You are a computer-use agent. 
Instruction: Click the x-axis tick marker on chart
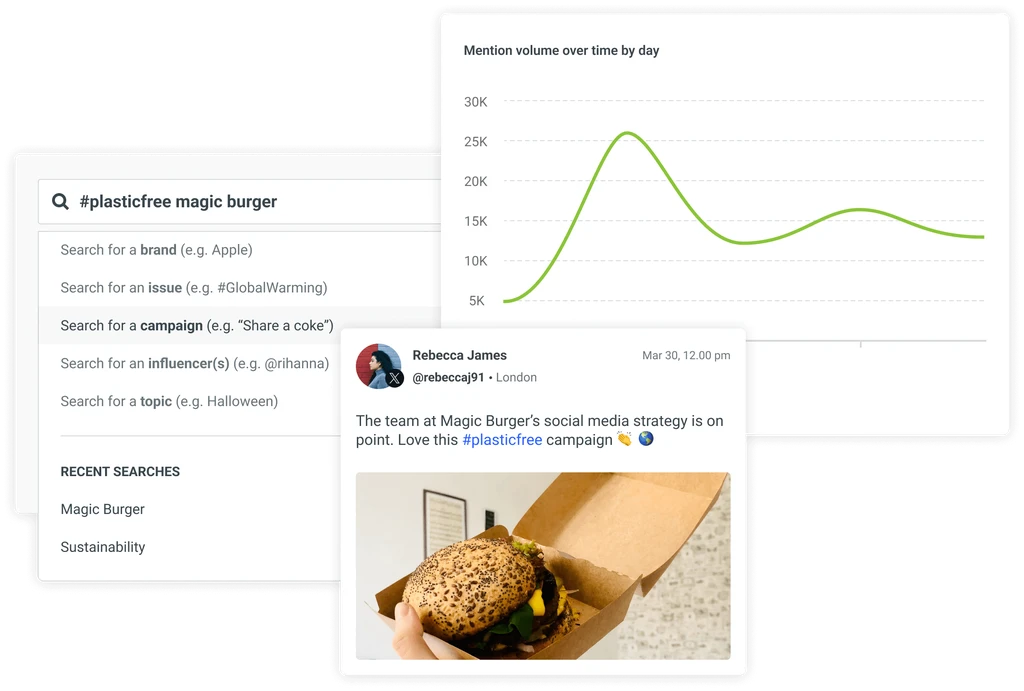point(861,344)
